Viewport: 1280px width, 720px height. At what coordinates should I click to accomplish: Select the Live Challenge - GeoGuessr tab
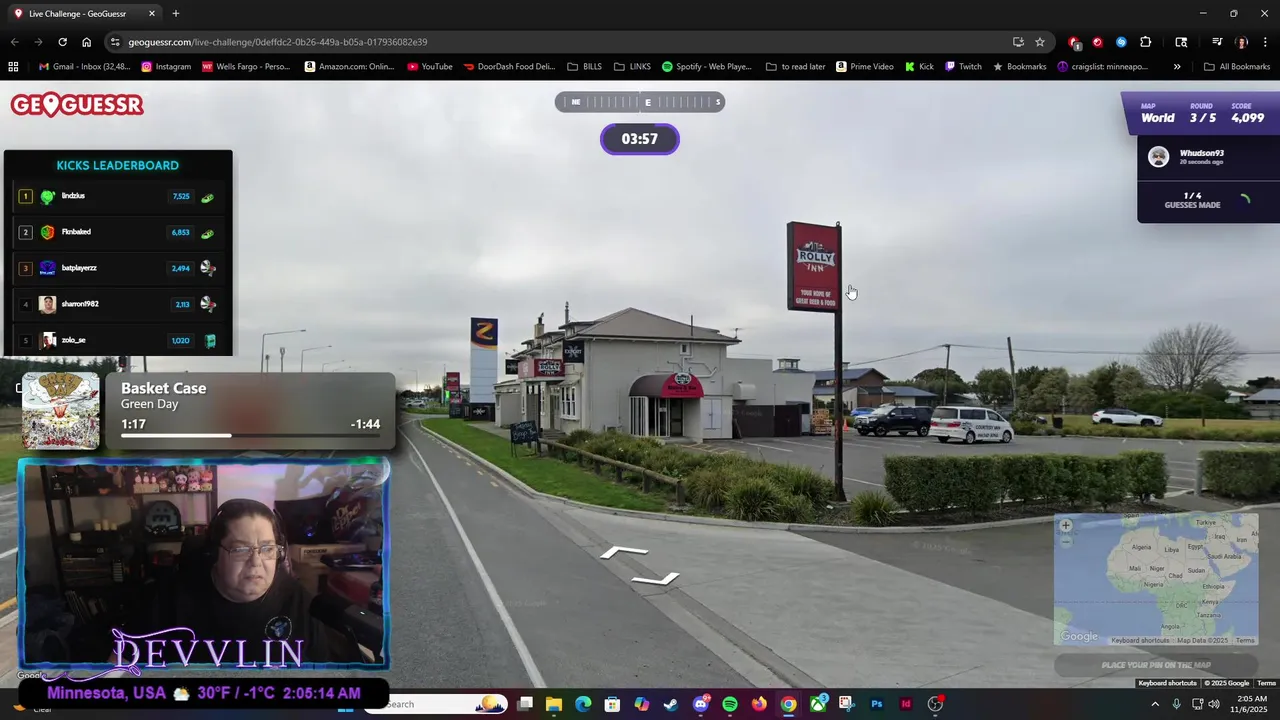[85, 14]
